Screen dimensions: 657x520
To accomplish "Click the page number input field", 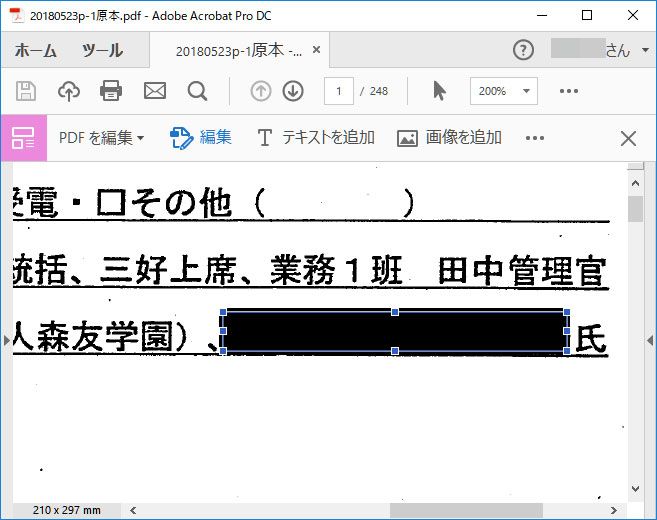I will [339, 91].
